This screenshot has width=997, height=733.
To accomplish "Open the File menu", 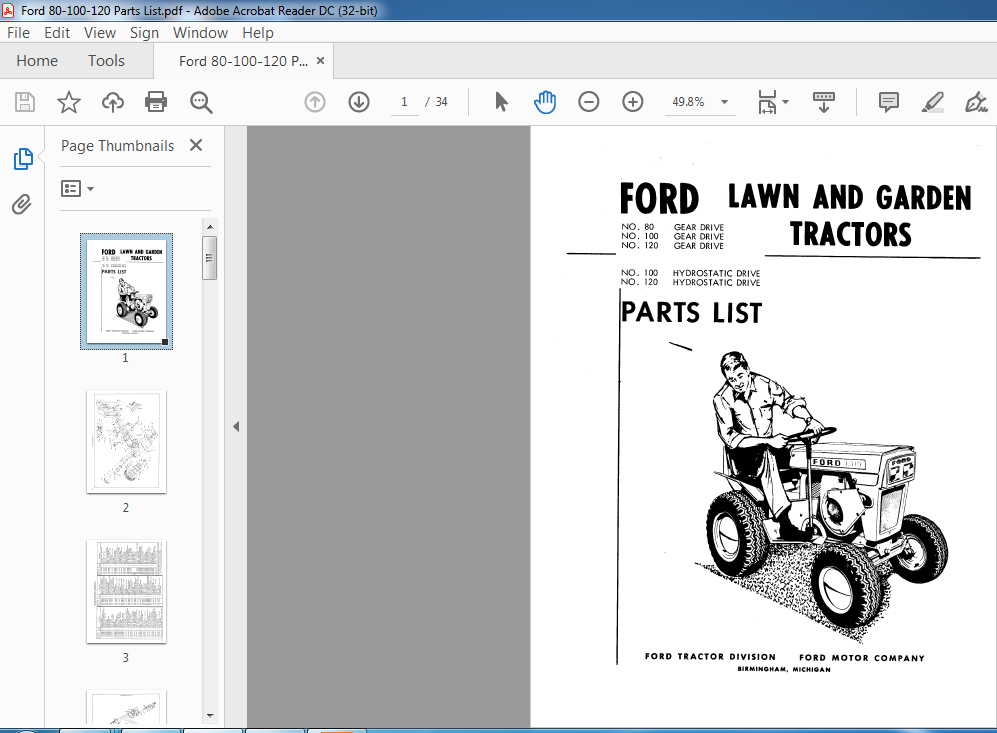I will 18,33.
